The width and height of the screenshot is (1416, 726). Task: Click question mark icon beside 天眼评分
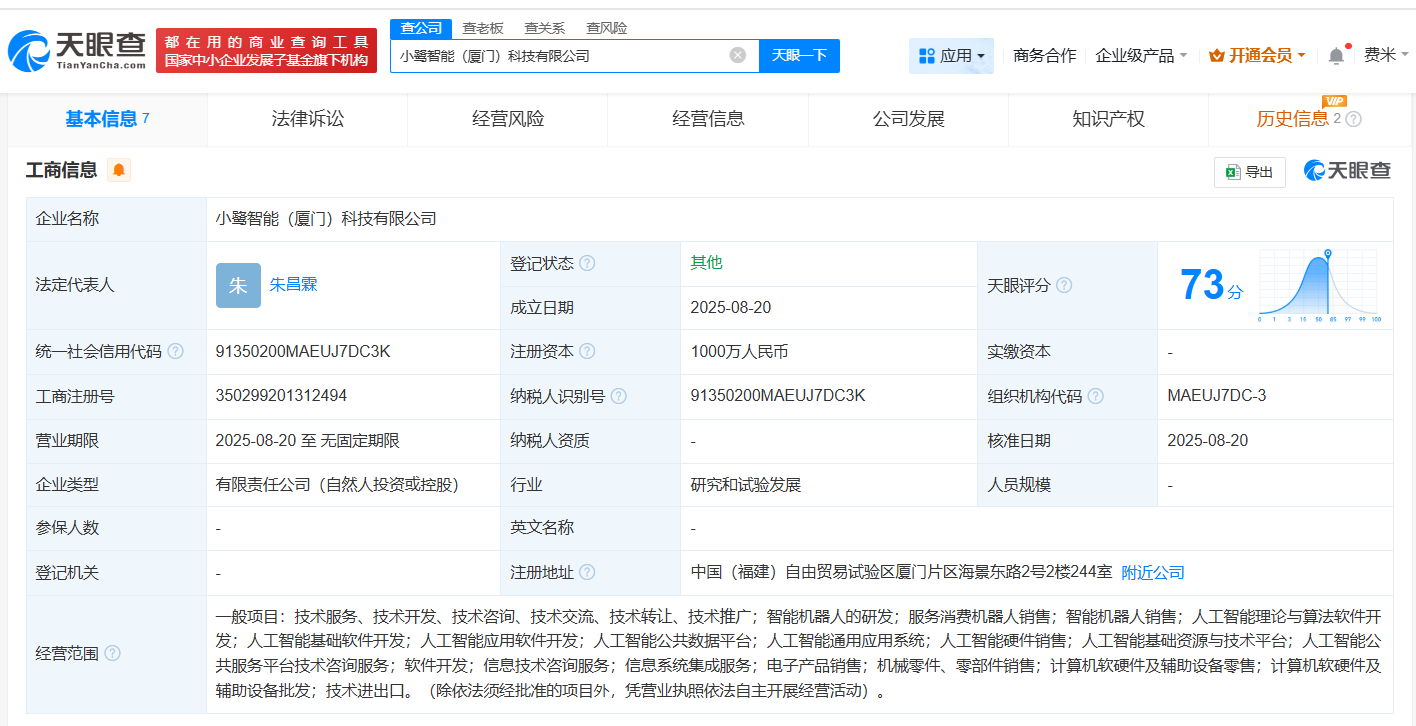point(1063,285)
